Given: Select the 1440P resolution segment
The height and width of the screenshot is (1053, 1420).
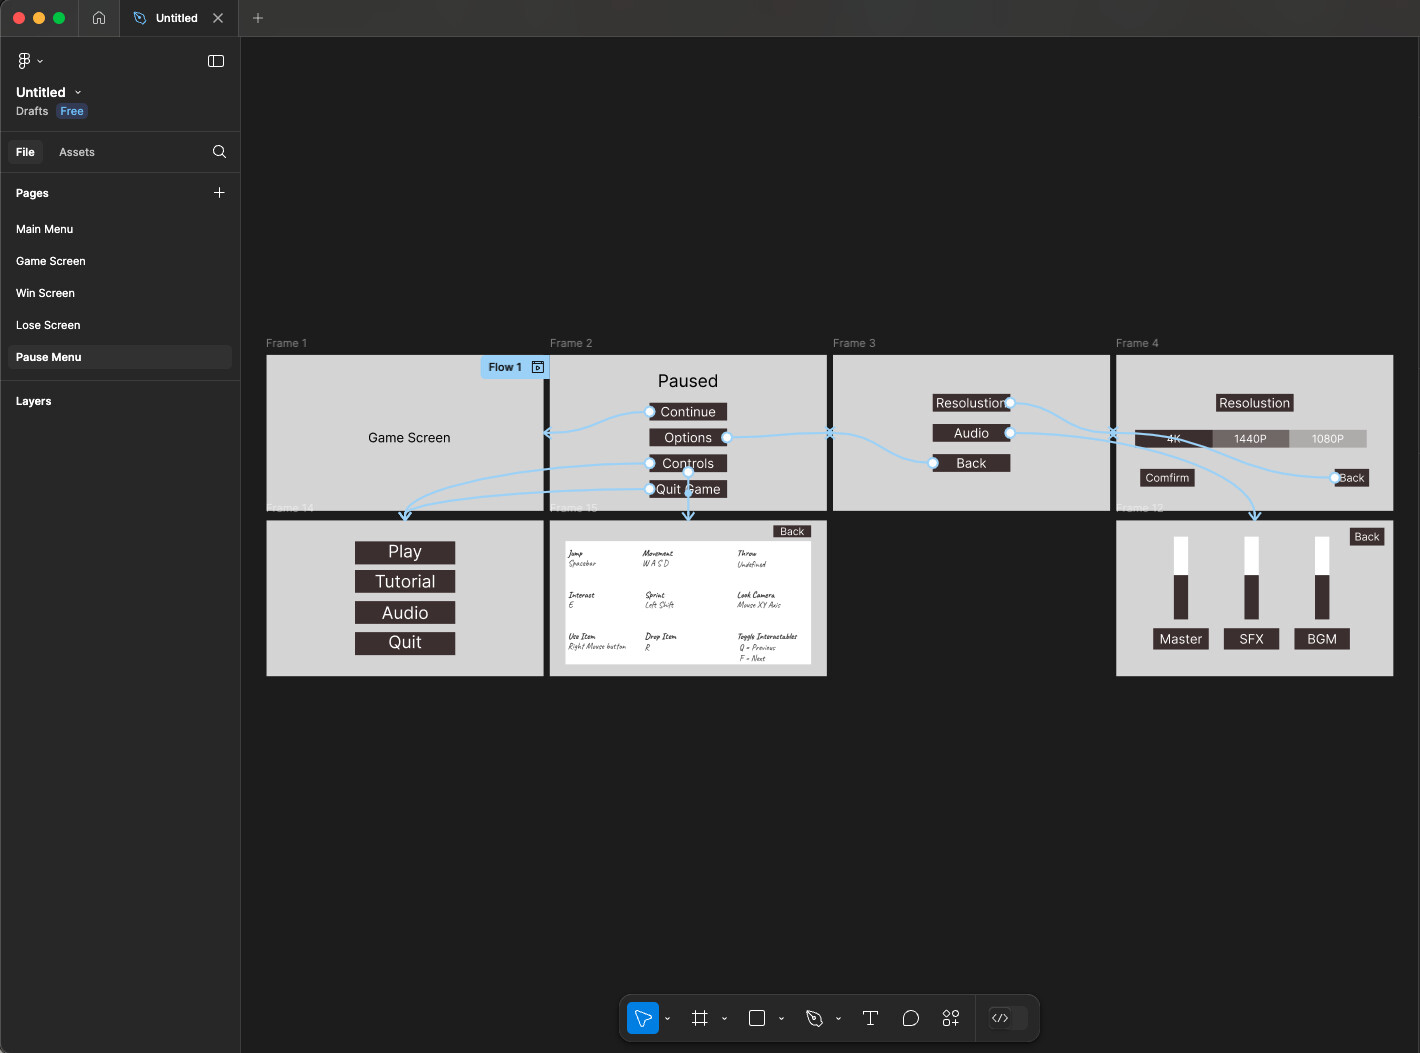Looking at the screenshot, I should coord(1250,439).
